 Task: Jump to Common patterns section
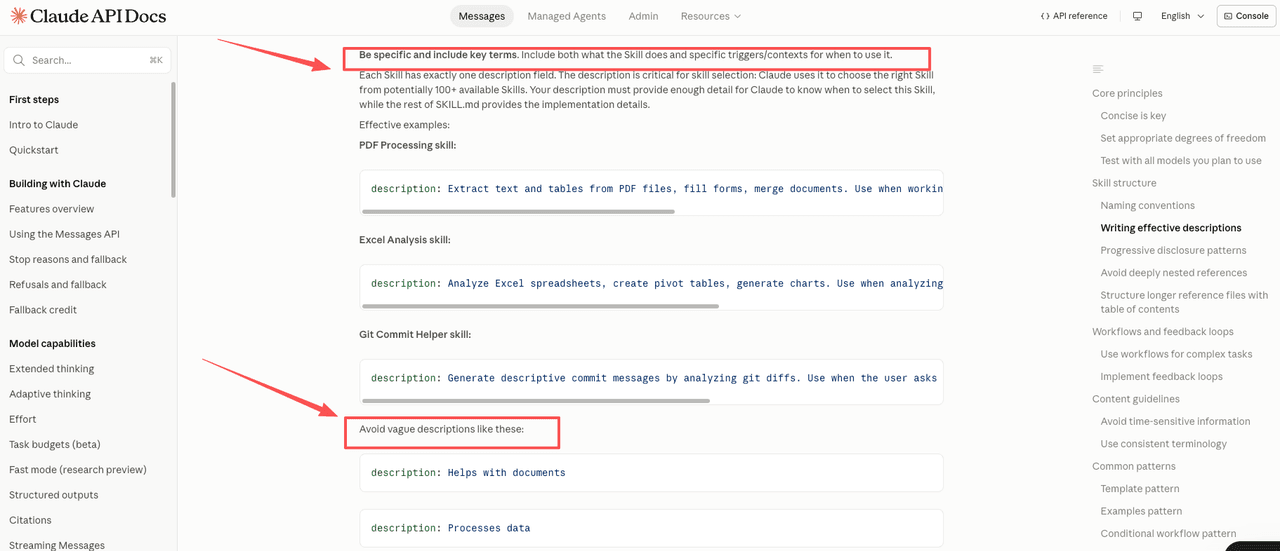point(1134,466)
